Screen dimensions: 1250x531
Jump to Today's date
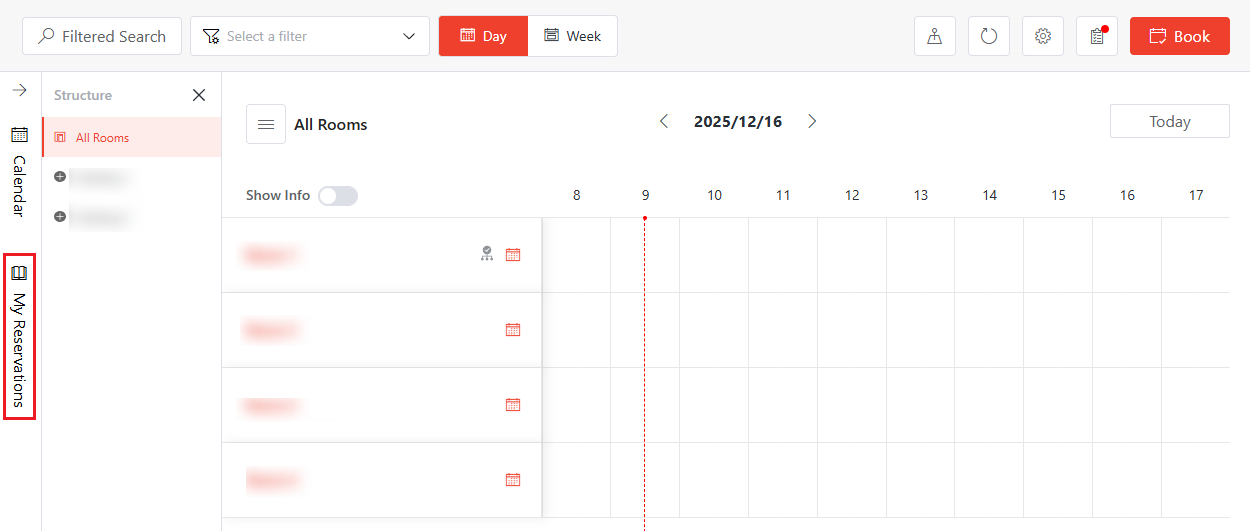(x=1169, y=121)
